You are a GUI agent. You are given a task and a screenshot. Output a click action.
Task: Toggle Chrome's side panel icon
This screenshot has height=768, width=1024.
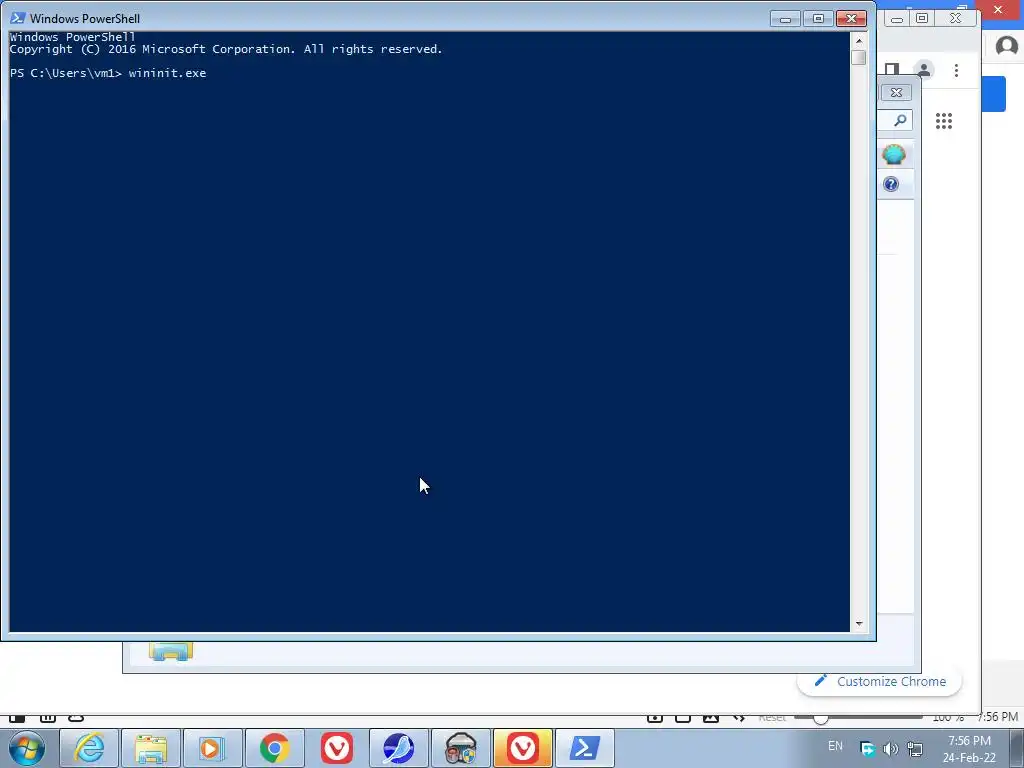pos(891,69)
